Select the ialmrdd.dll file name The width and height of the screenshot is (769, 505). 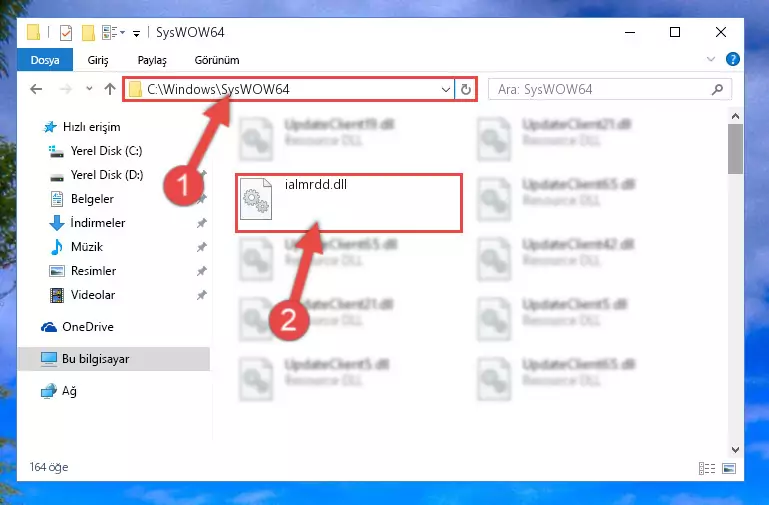pyautogui.click(x=316, y=185)
